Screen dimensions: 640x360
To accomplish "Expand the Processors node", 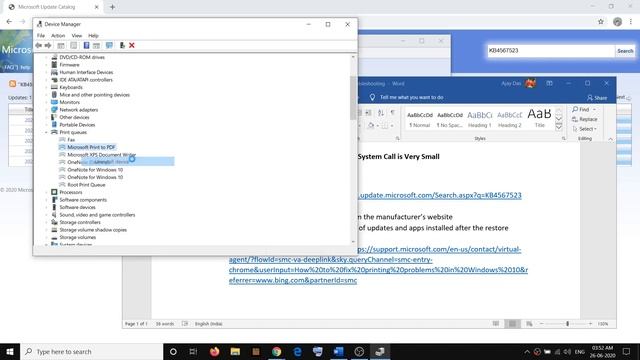I will click(x=47, y=192).
